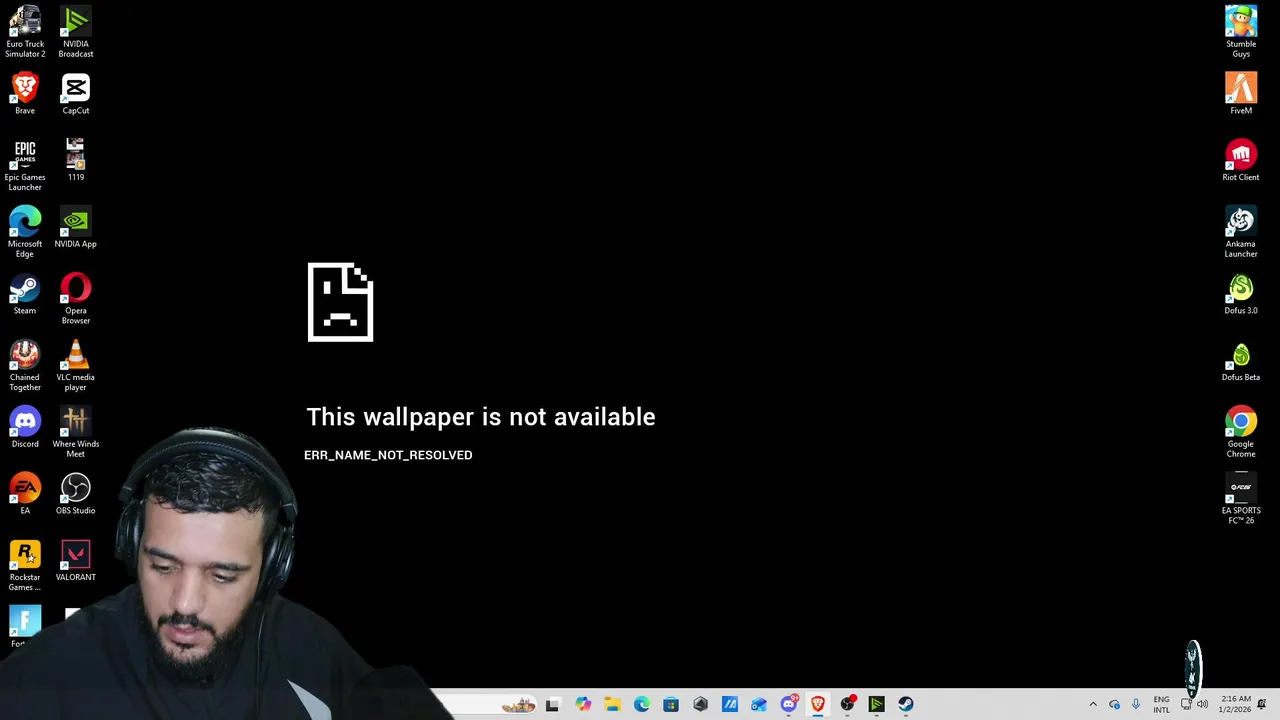Open the notification bell icon
This screenshot has width=1280, height=720.
pyautogui.click(x=1262, y=704)
